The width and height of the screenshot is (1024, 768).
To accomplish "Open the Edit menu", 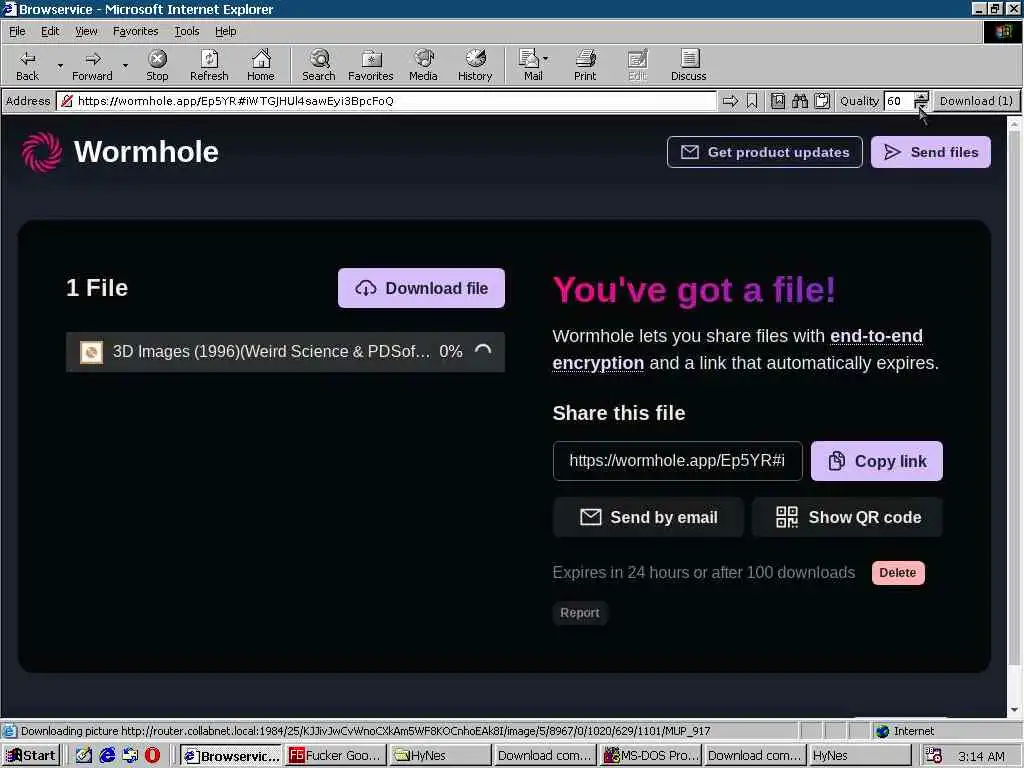I will 50,31.
